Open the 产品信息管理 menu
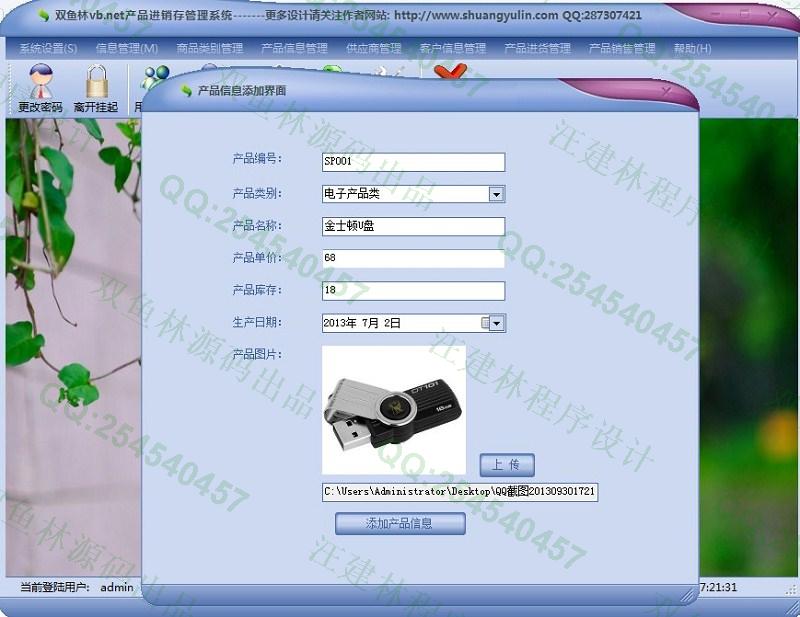 [x=294, y=48]
